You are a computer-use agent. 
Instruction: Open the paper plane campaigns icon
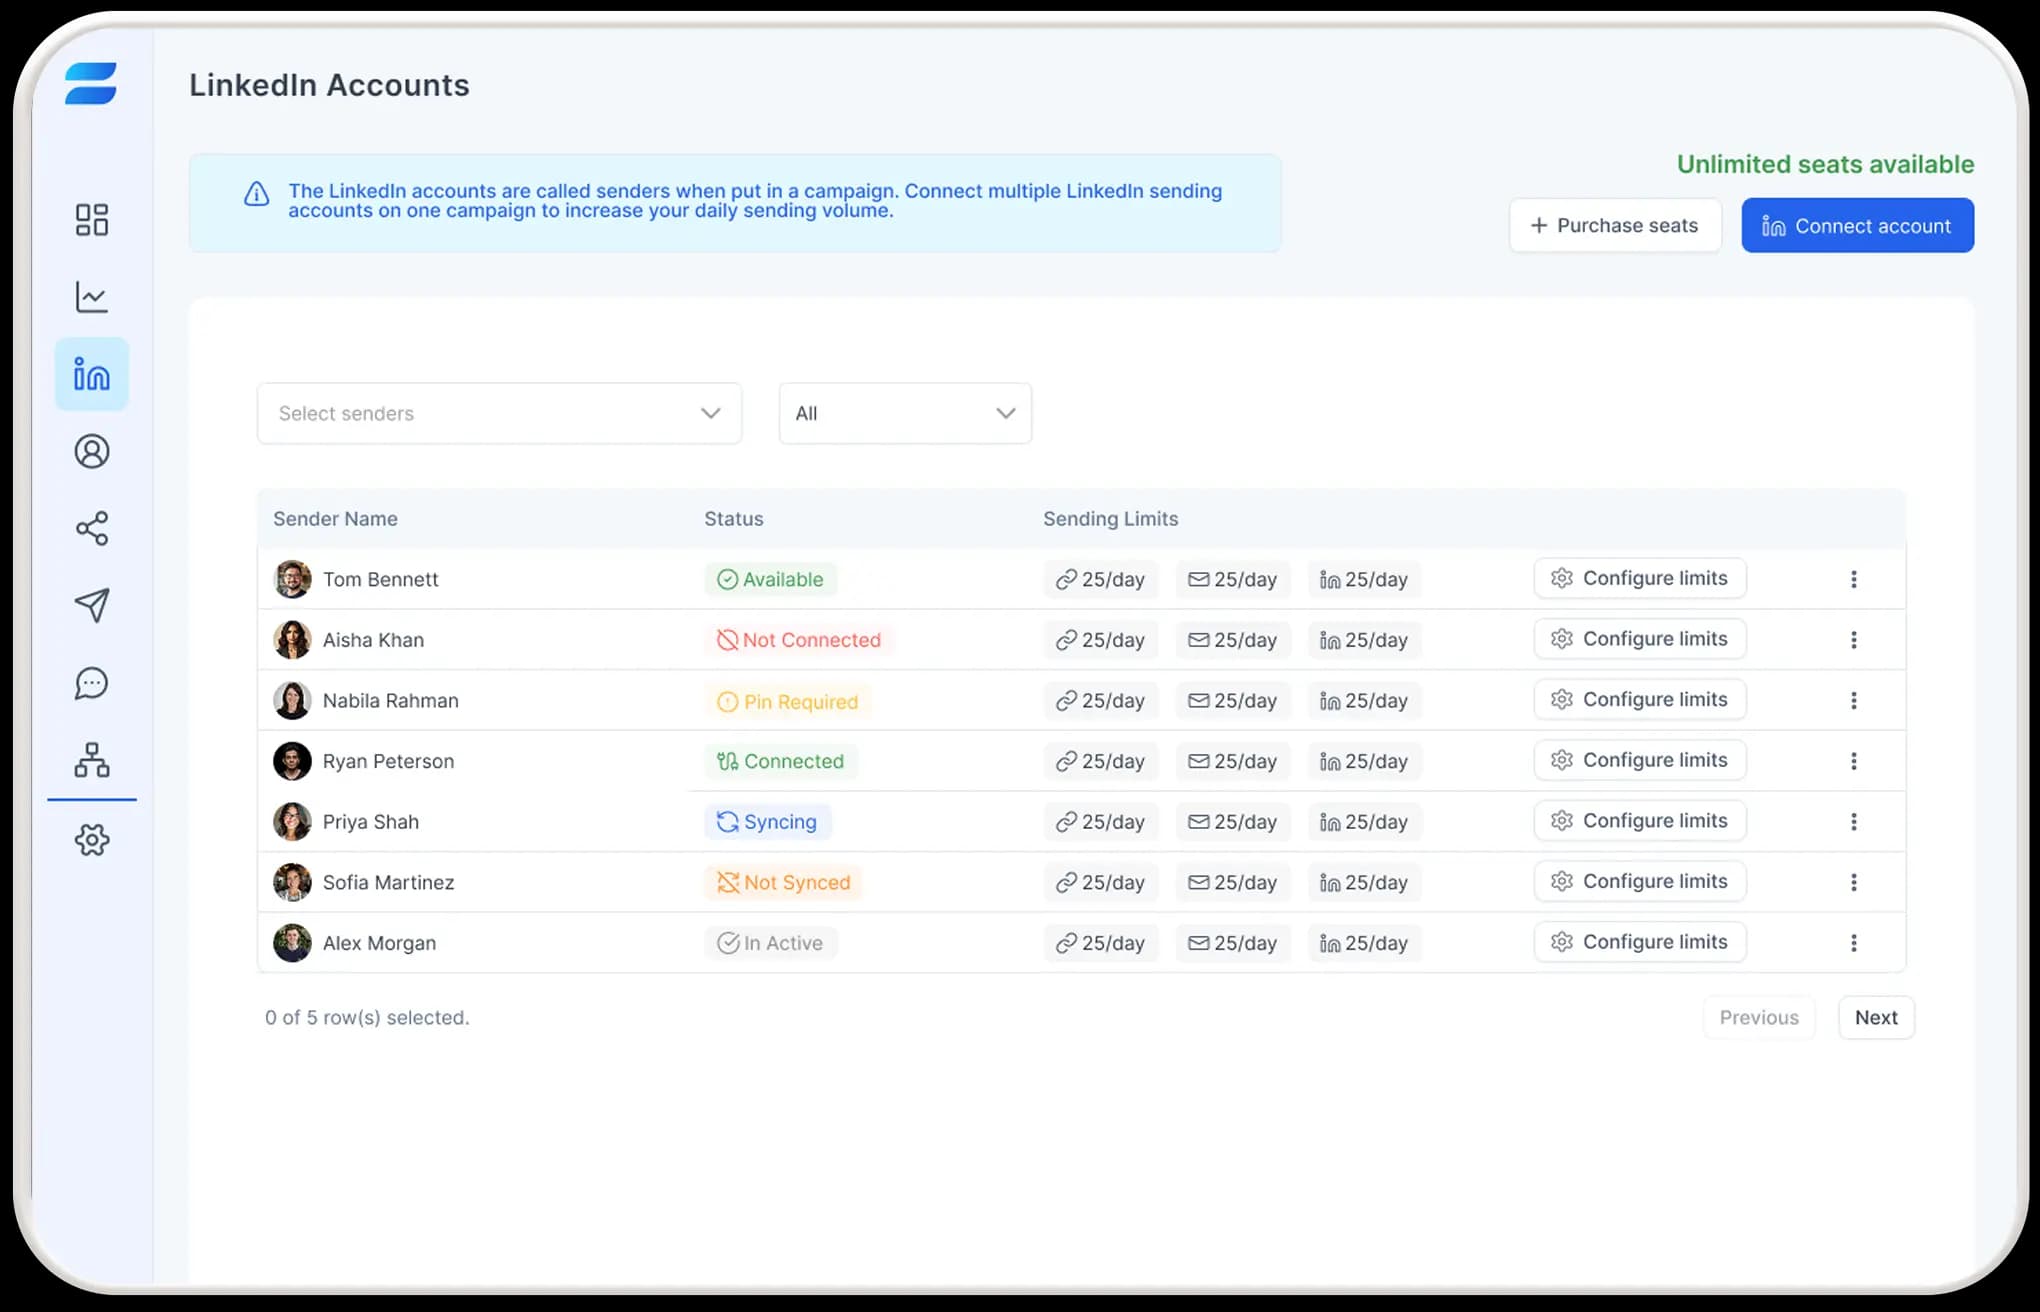click(x=91, y=605)
